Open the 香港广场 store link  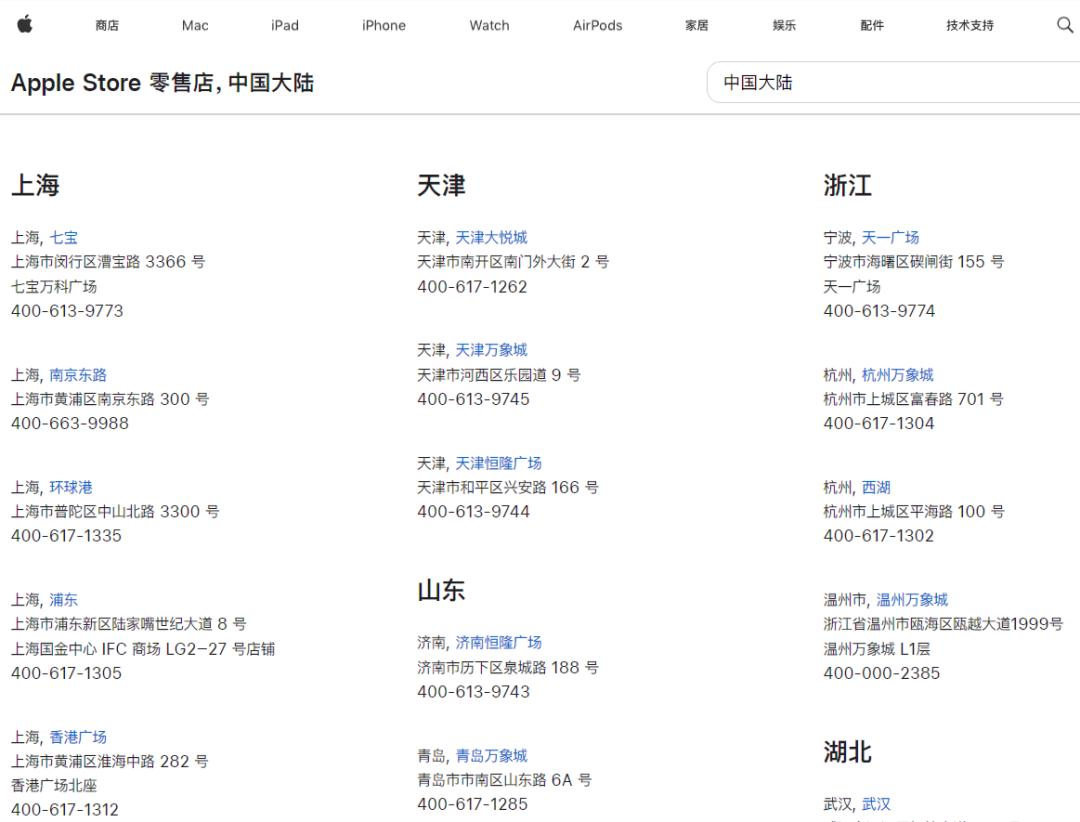78,737
